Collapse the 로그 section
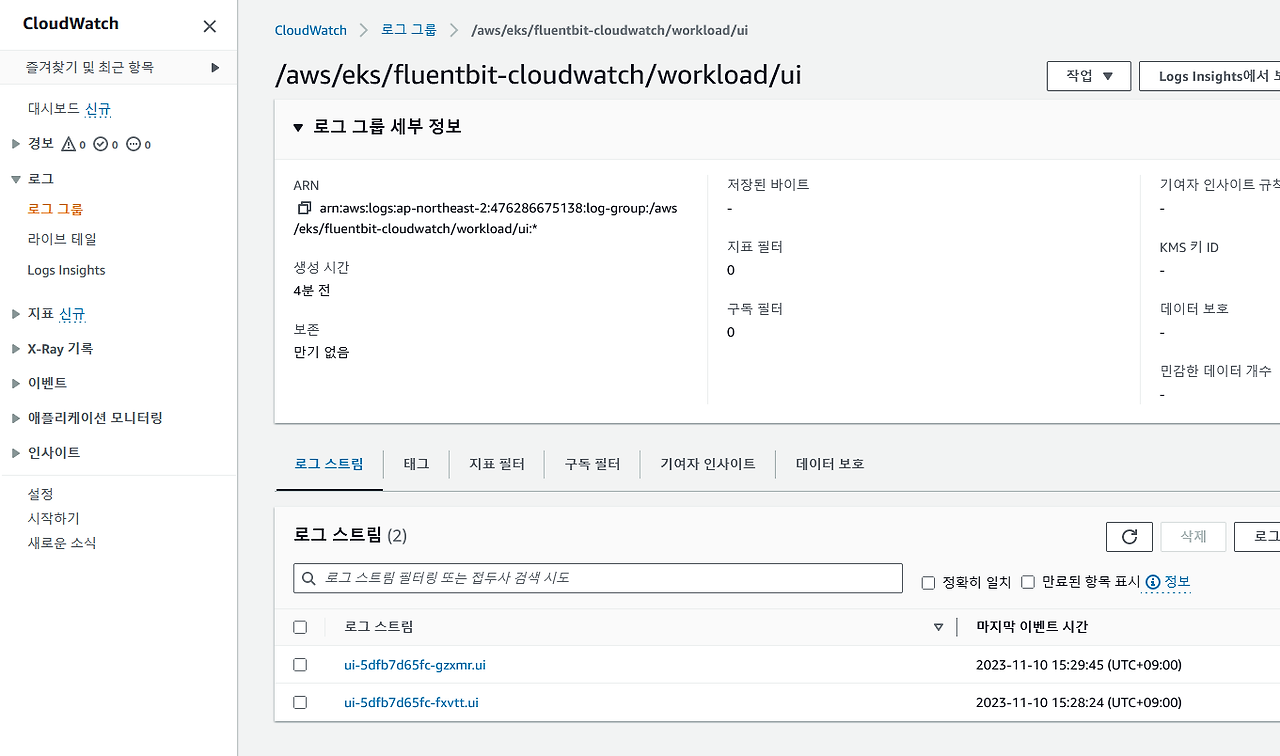 pyautogui.click(x=15, y=179)
